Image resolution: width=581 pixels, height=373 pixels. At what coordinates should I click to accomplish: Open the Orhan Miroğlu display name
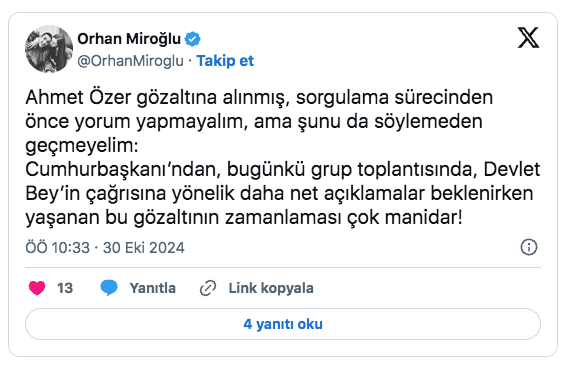(x=129, y=39)
